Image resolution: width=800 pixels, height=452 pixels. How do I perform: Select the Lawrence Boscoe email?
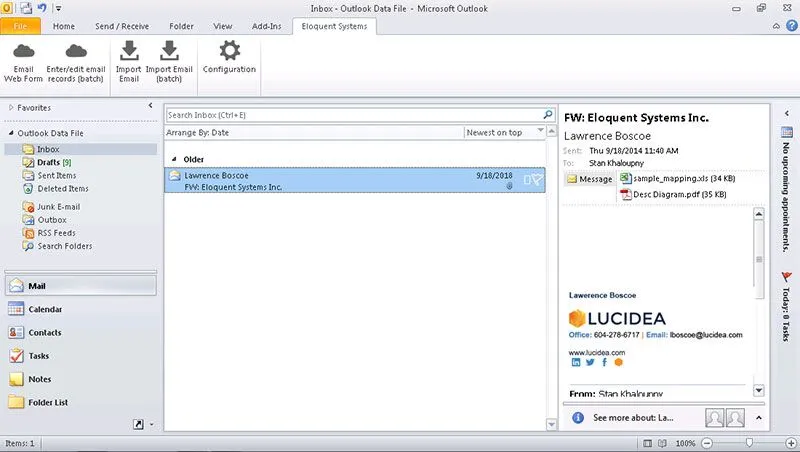coord(355,181)
